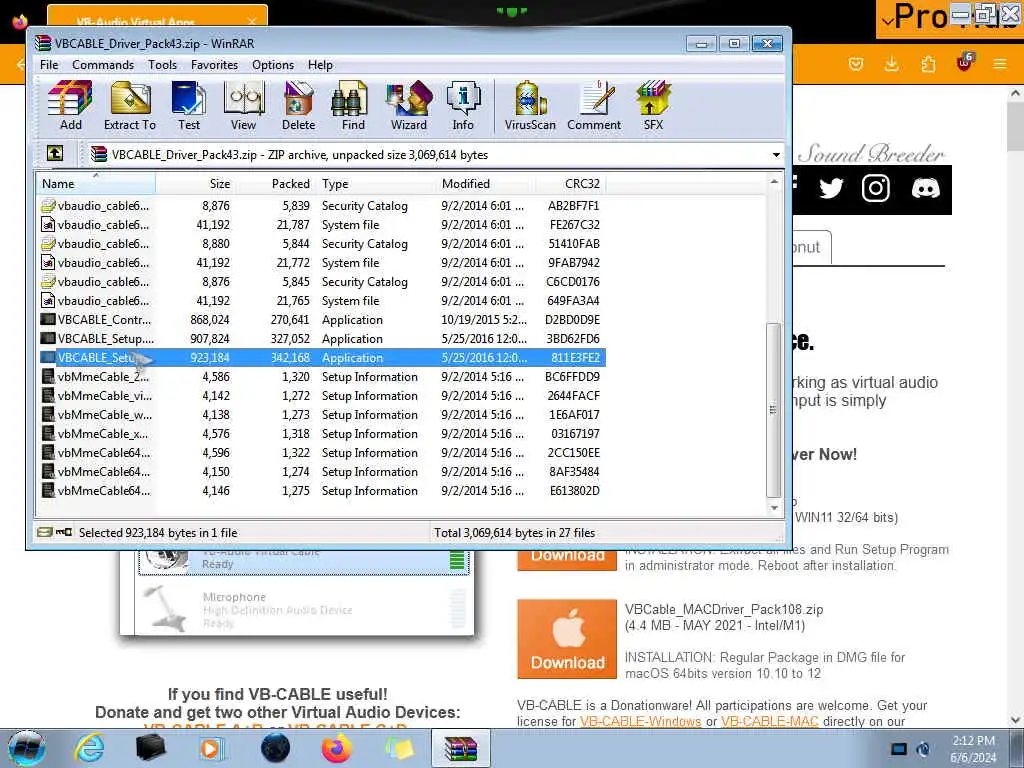Open the VB-CABLE-Windows link

[x=640, y=722]
